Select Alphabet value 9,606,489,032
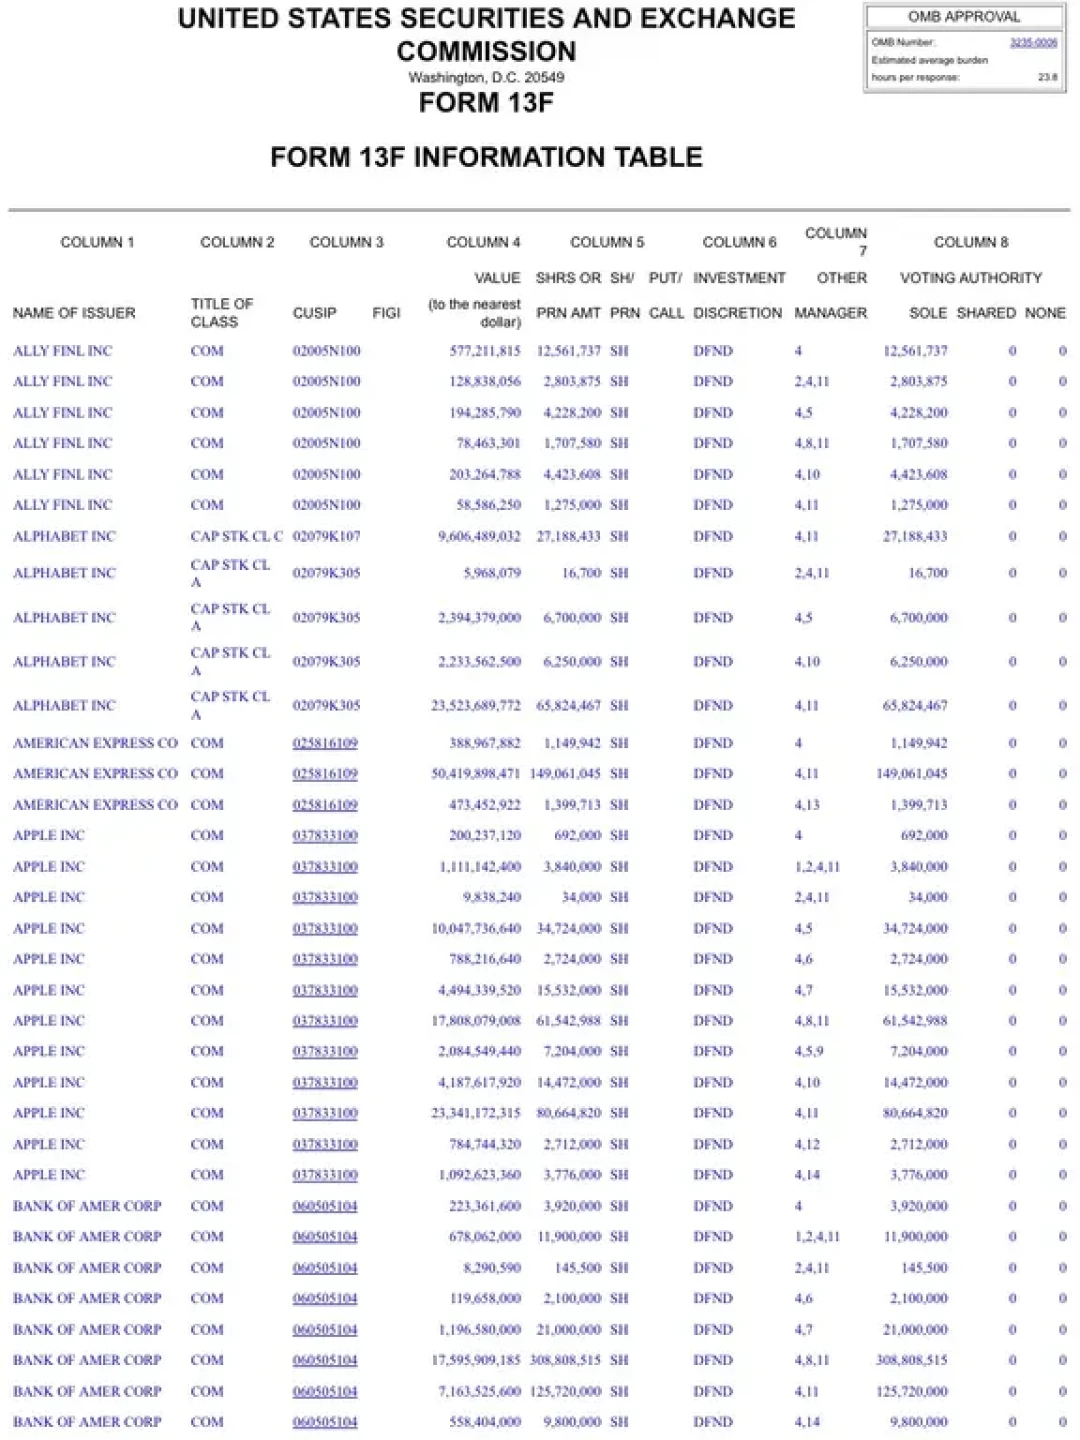 tap(479, 536)
